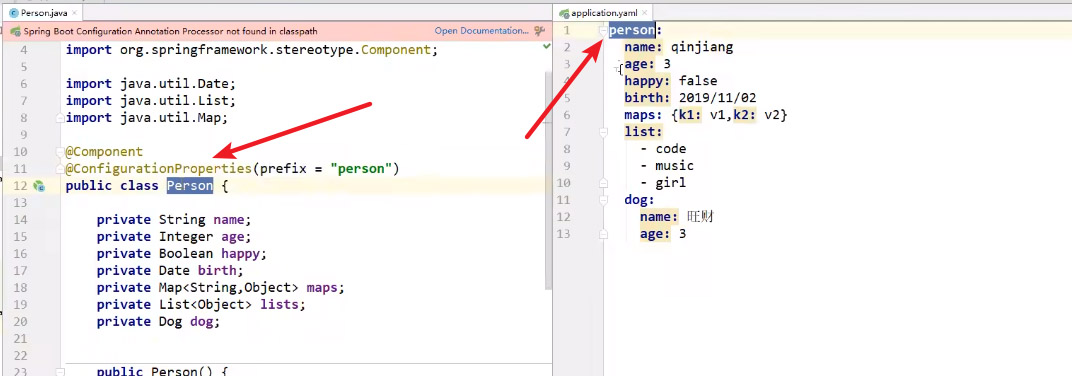Click the - girl list item
Viewport: 1072px width, 376px height.
tap(663, 183)
